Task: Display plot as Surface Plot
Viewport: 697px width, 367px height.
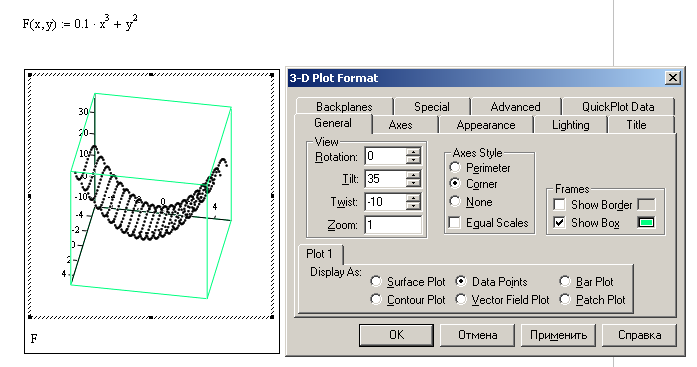Action: point(376,281)
